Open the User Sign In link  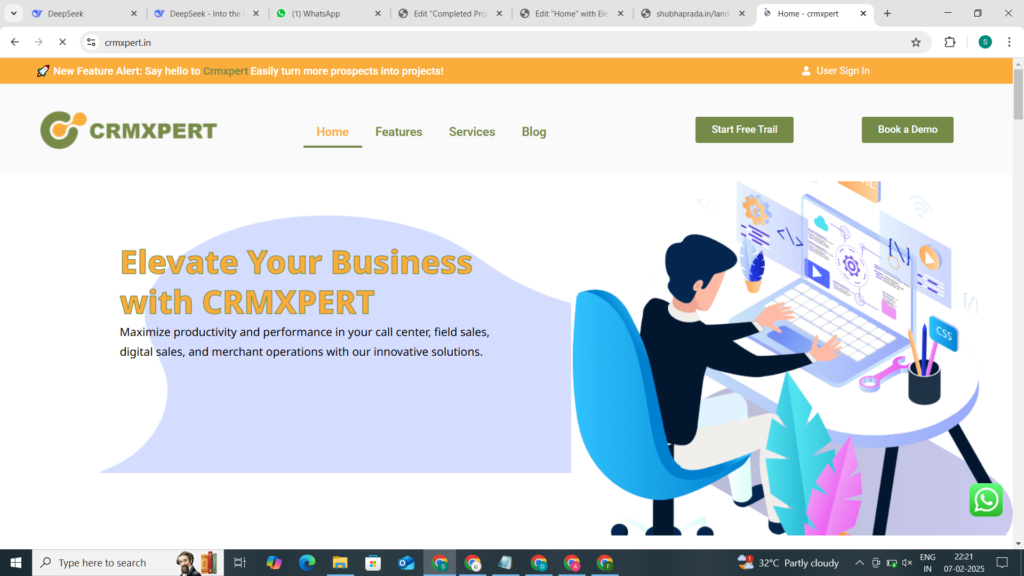click(x=835, y=71)
